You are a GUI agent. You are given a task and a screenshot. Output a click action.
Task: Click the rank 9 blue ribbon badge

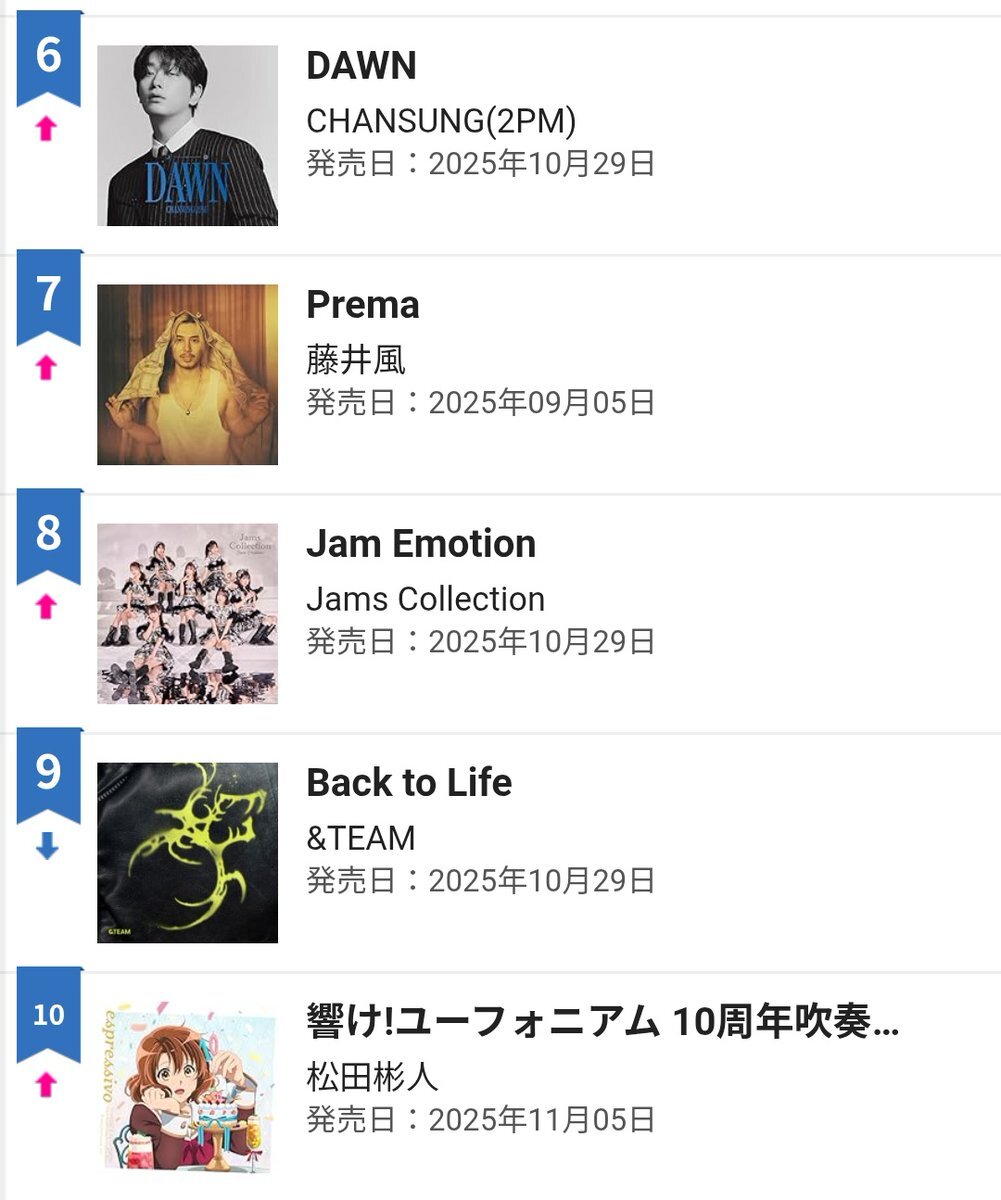coord(48,773)
